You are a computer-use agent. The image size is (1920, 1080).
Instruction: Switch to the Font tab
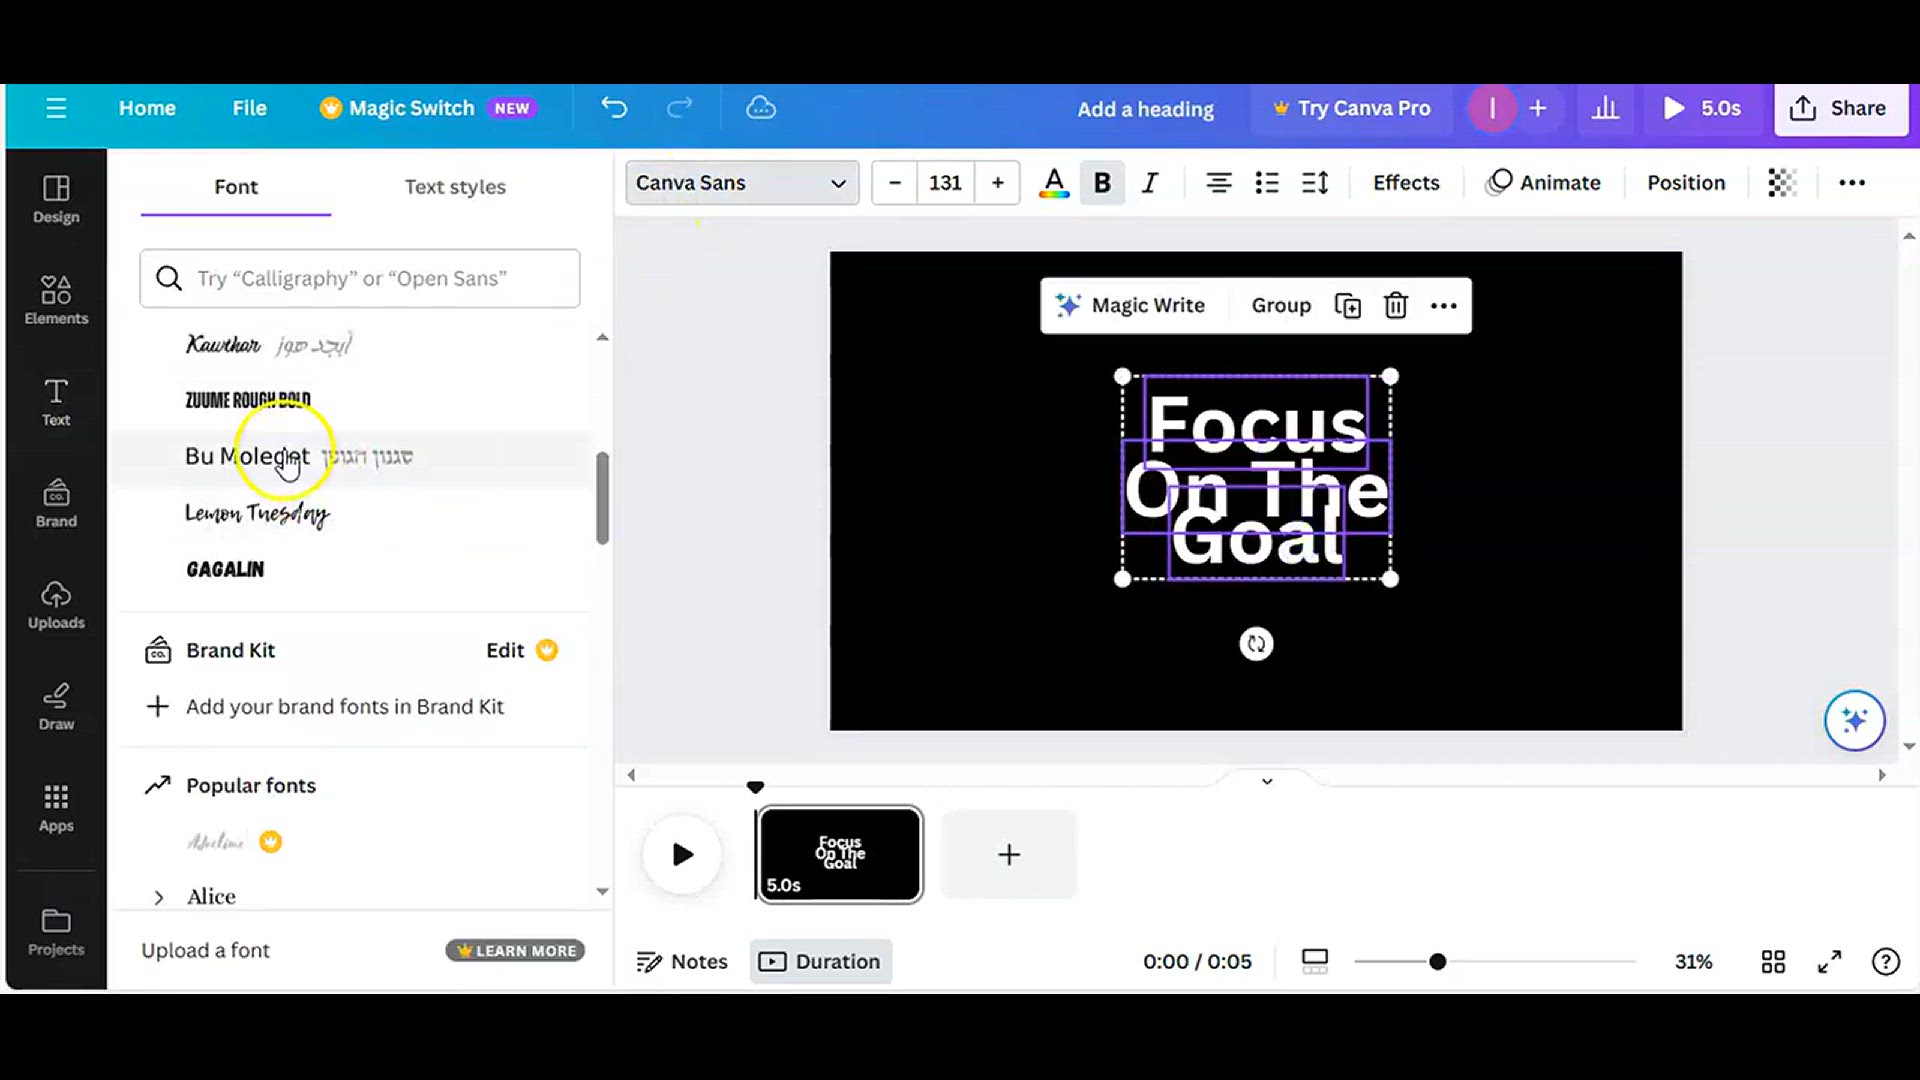click(236, 187)
